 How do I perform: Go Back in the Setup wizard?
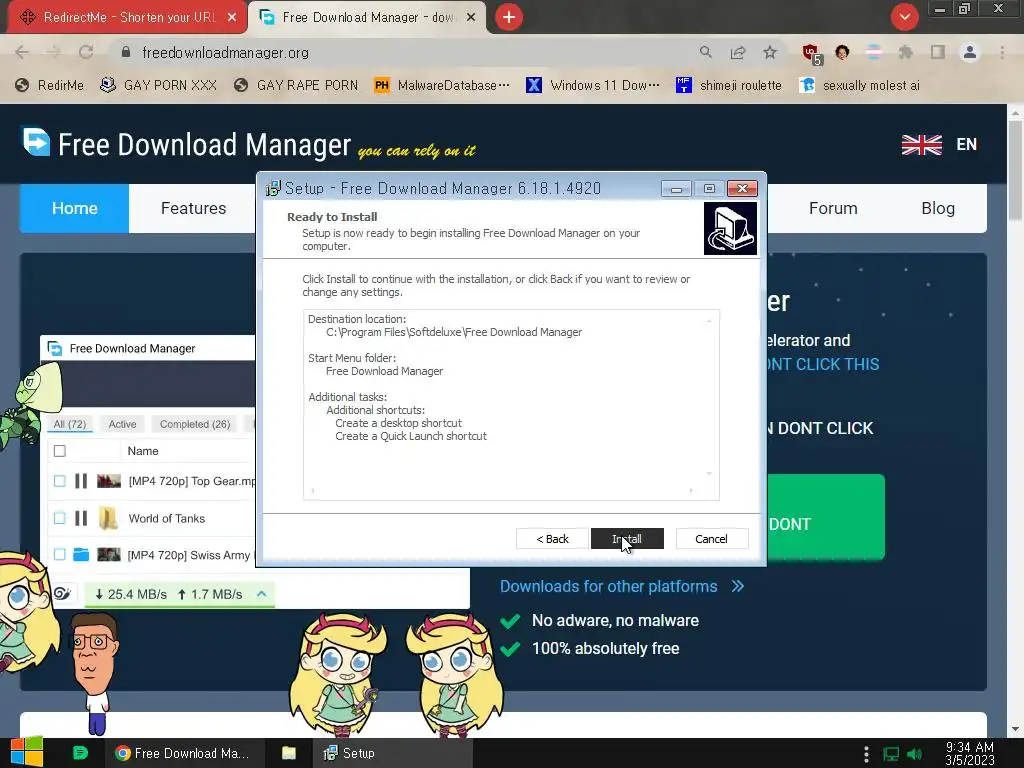click(x=552, y=539)
